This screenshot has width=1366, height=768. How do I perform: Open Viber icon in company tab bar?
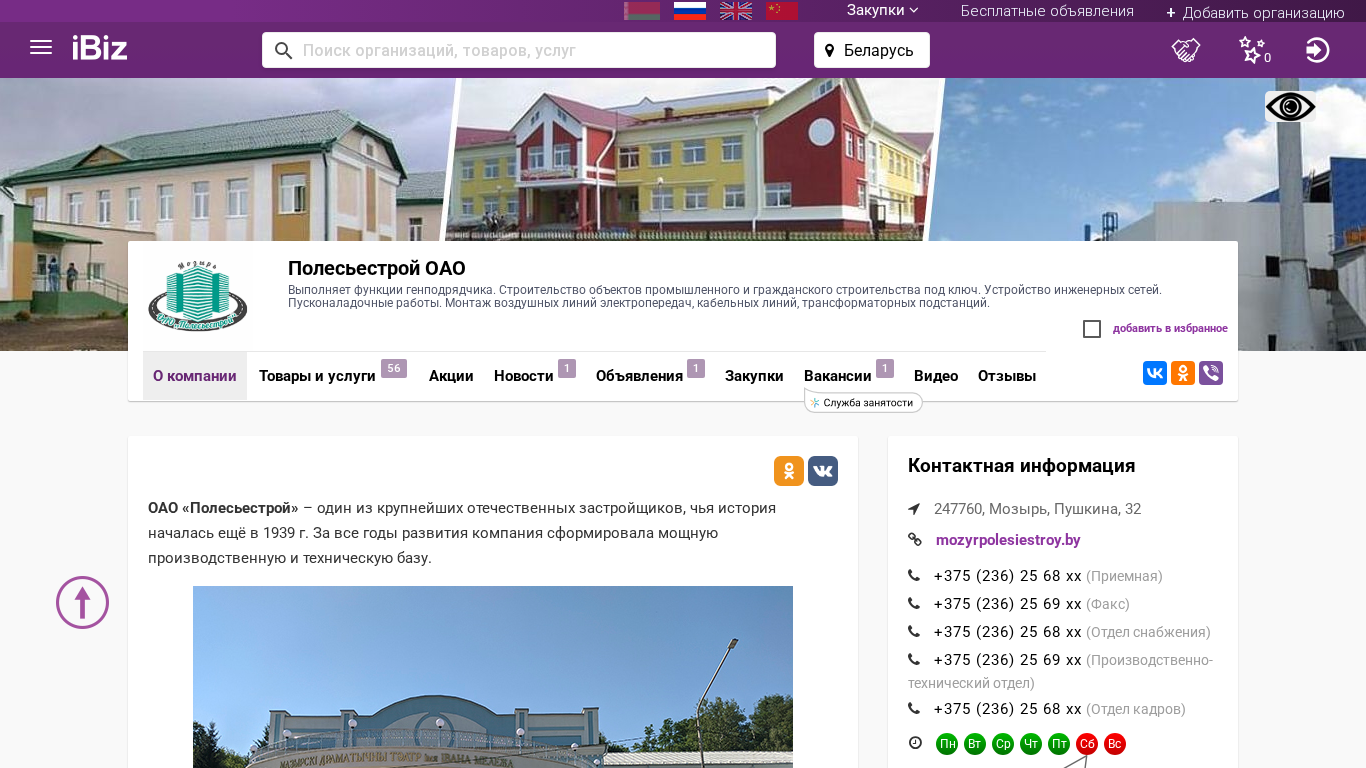pyautogui.click(x=1211, y=373)
